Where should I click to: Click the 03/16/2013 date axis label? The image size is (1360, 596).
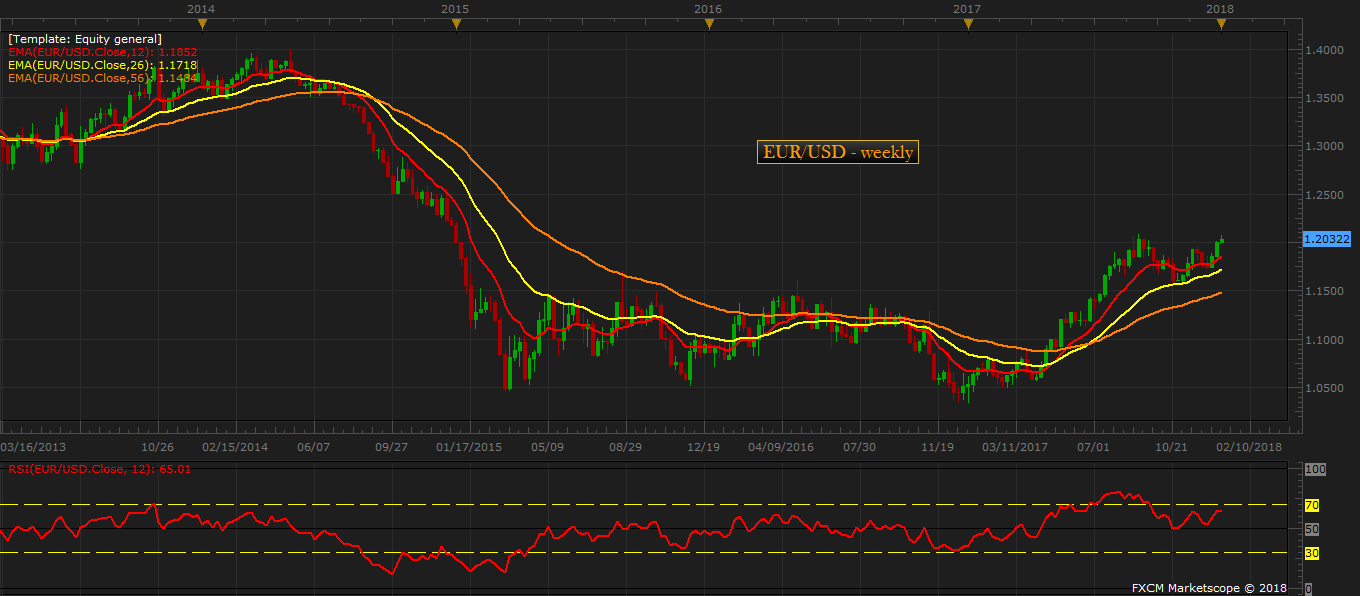click(x=33, y=447)
